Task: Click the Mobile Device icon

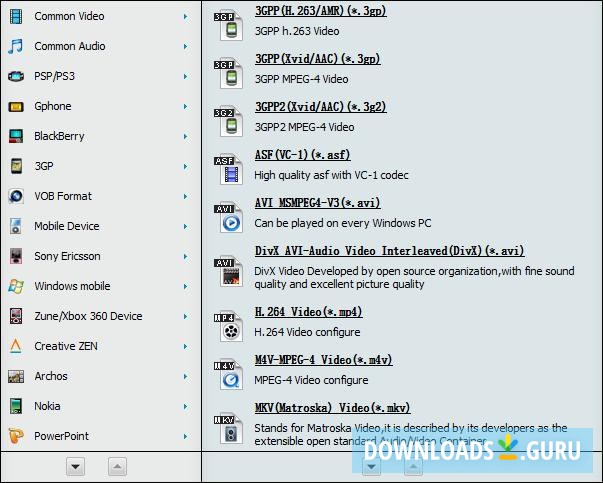Action: pos(16,226)
